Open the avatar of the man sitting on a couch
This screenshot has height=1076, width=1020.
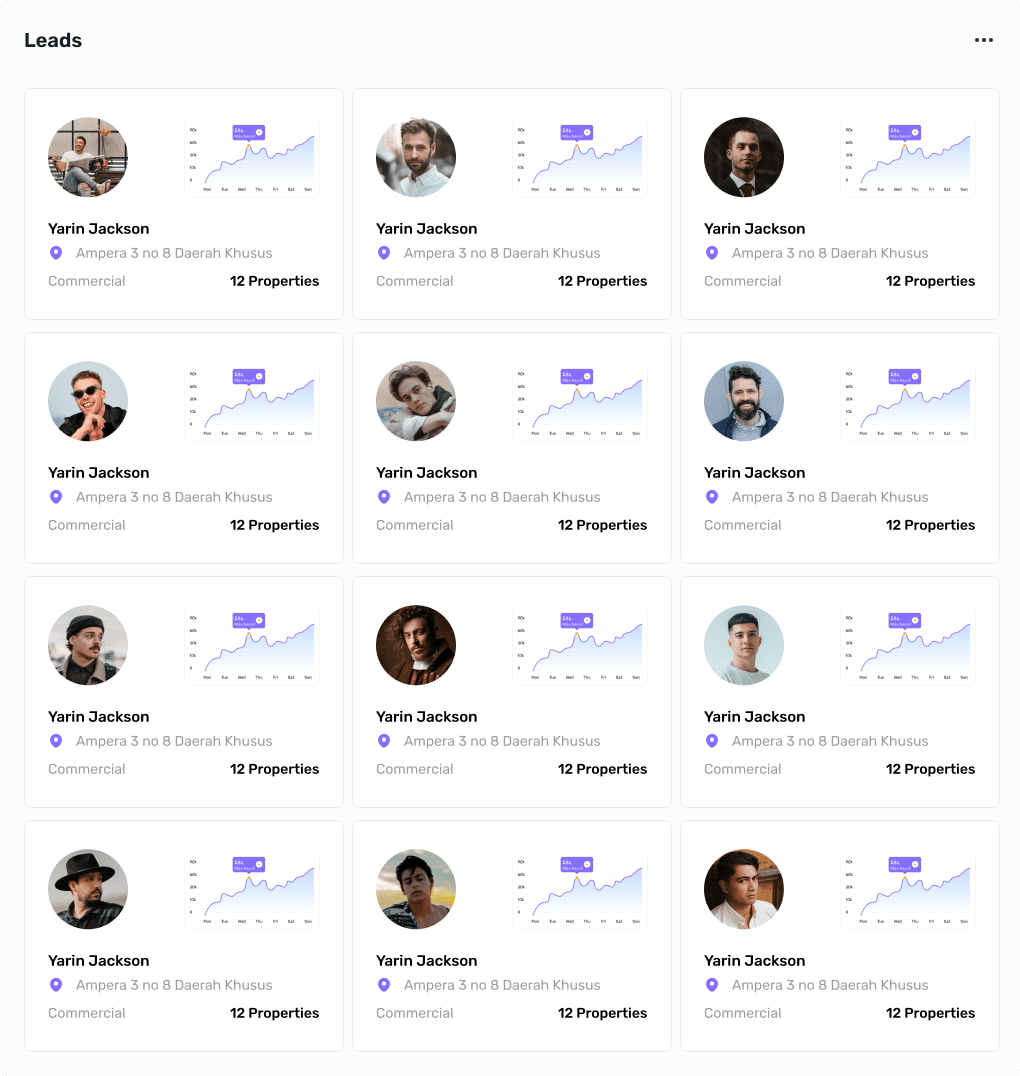coord(88,157)
